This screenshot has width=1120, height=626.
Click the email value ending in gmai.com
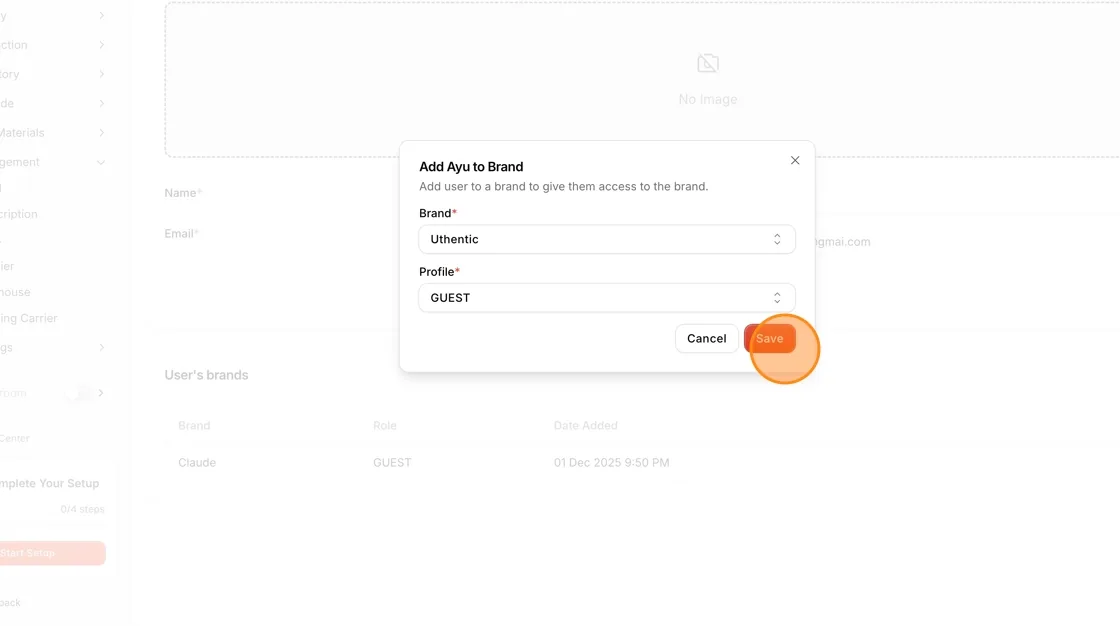[843, 242]
